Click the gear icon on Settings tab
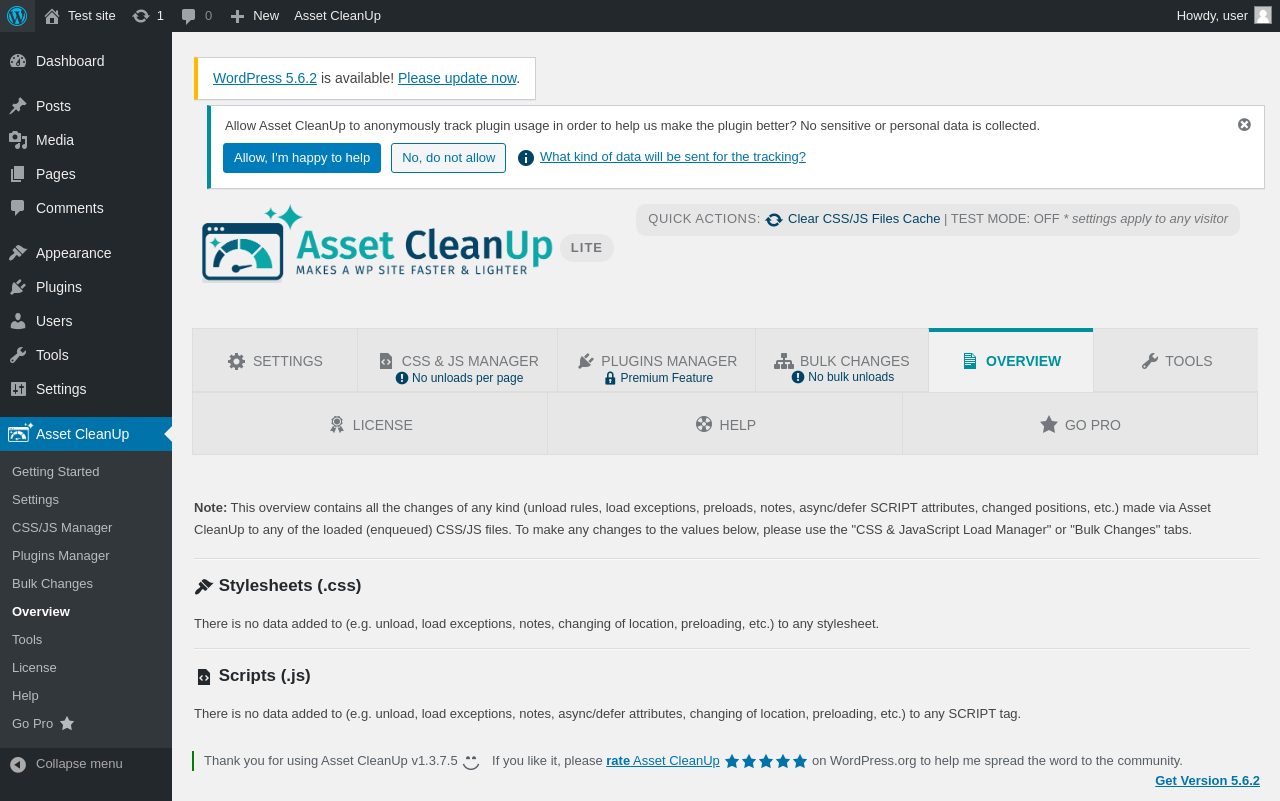 (x=236, y=361)
